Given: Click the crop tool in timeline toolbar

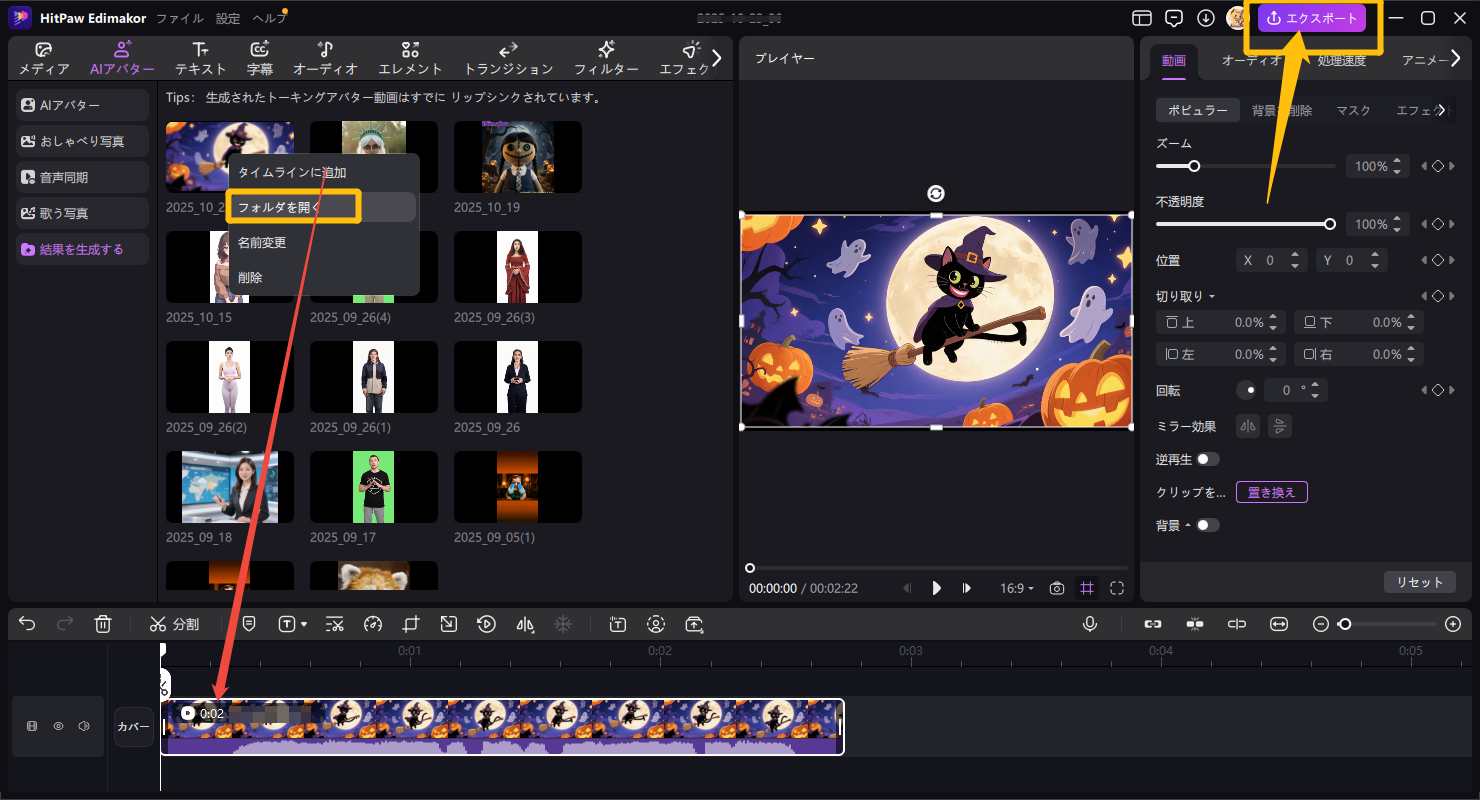Looking at the screenshot, I should tap(410, 624).
